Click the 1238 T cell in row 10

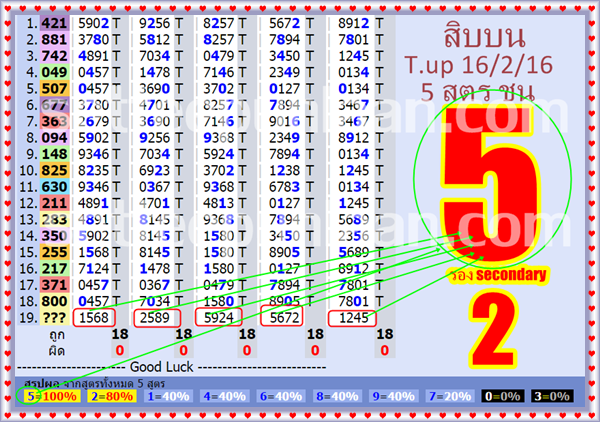coord(291,171)
